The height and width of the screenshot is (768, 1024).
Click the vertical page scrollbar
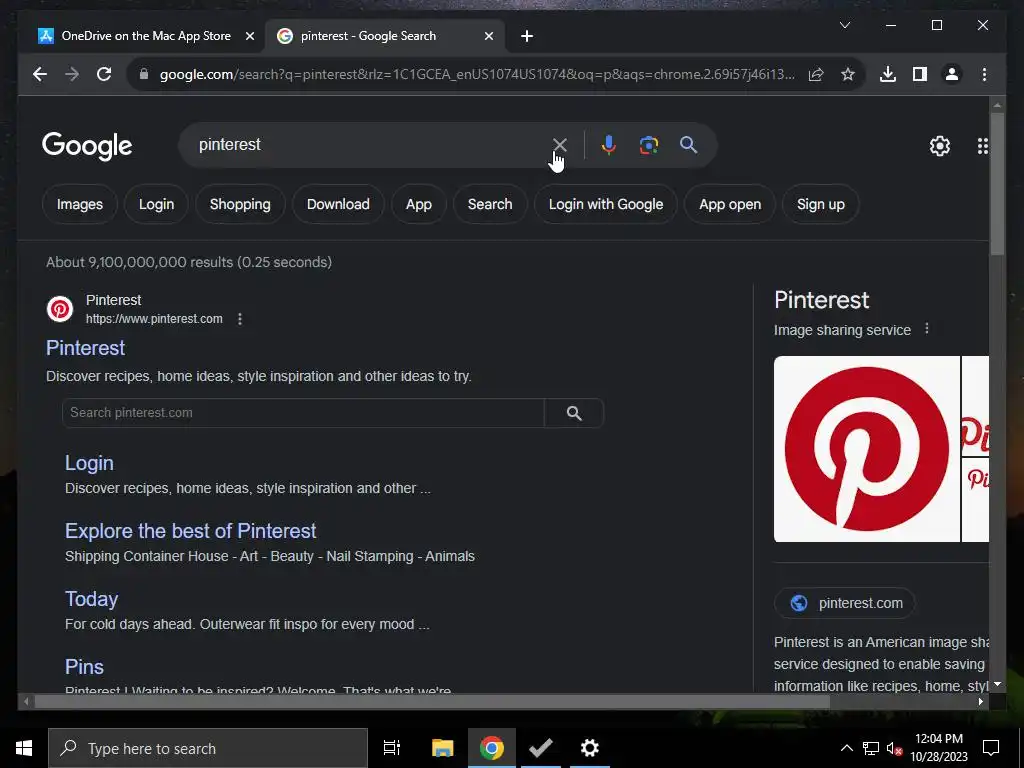(997, 186)
